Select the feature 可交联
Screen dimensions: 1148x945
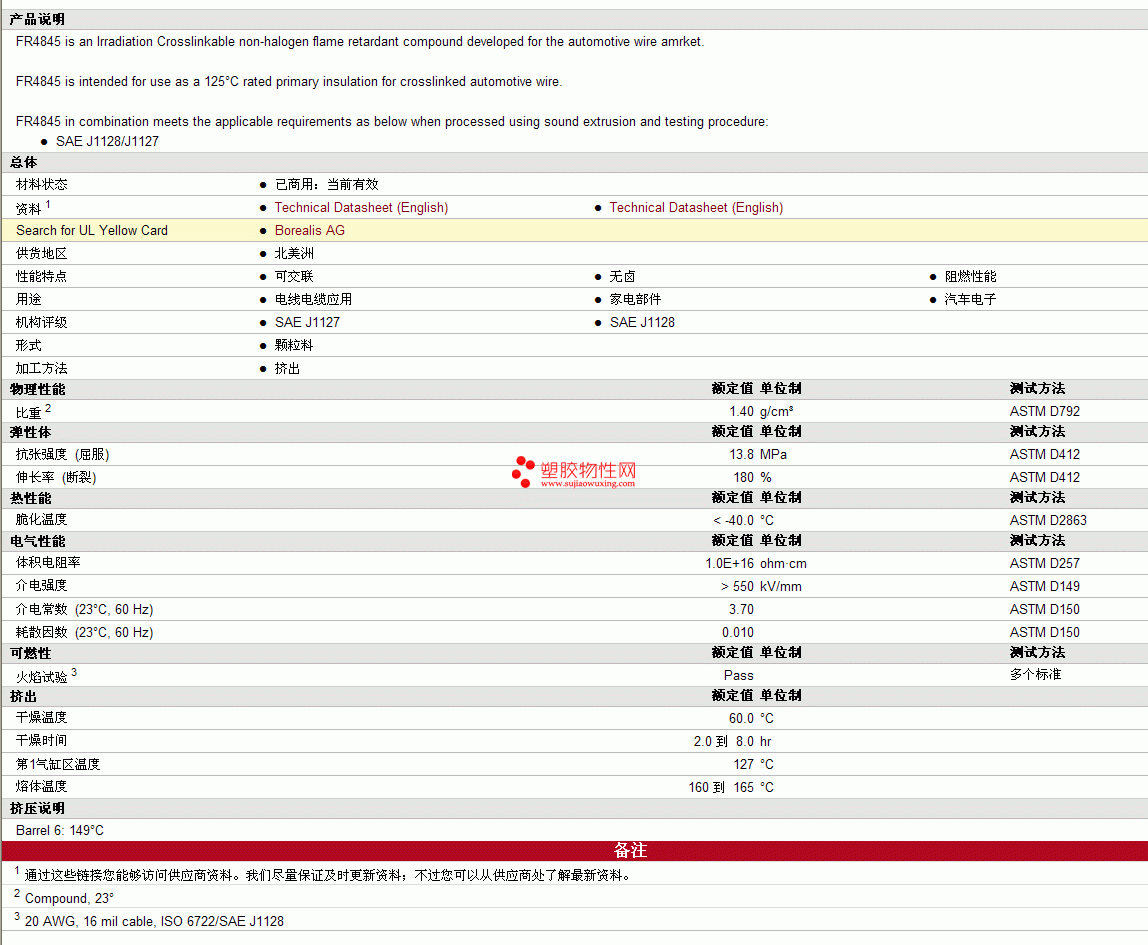(294, 277)
